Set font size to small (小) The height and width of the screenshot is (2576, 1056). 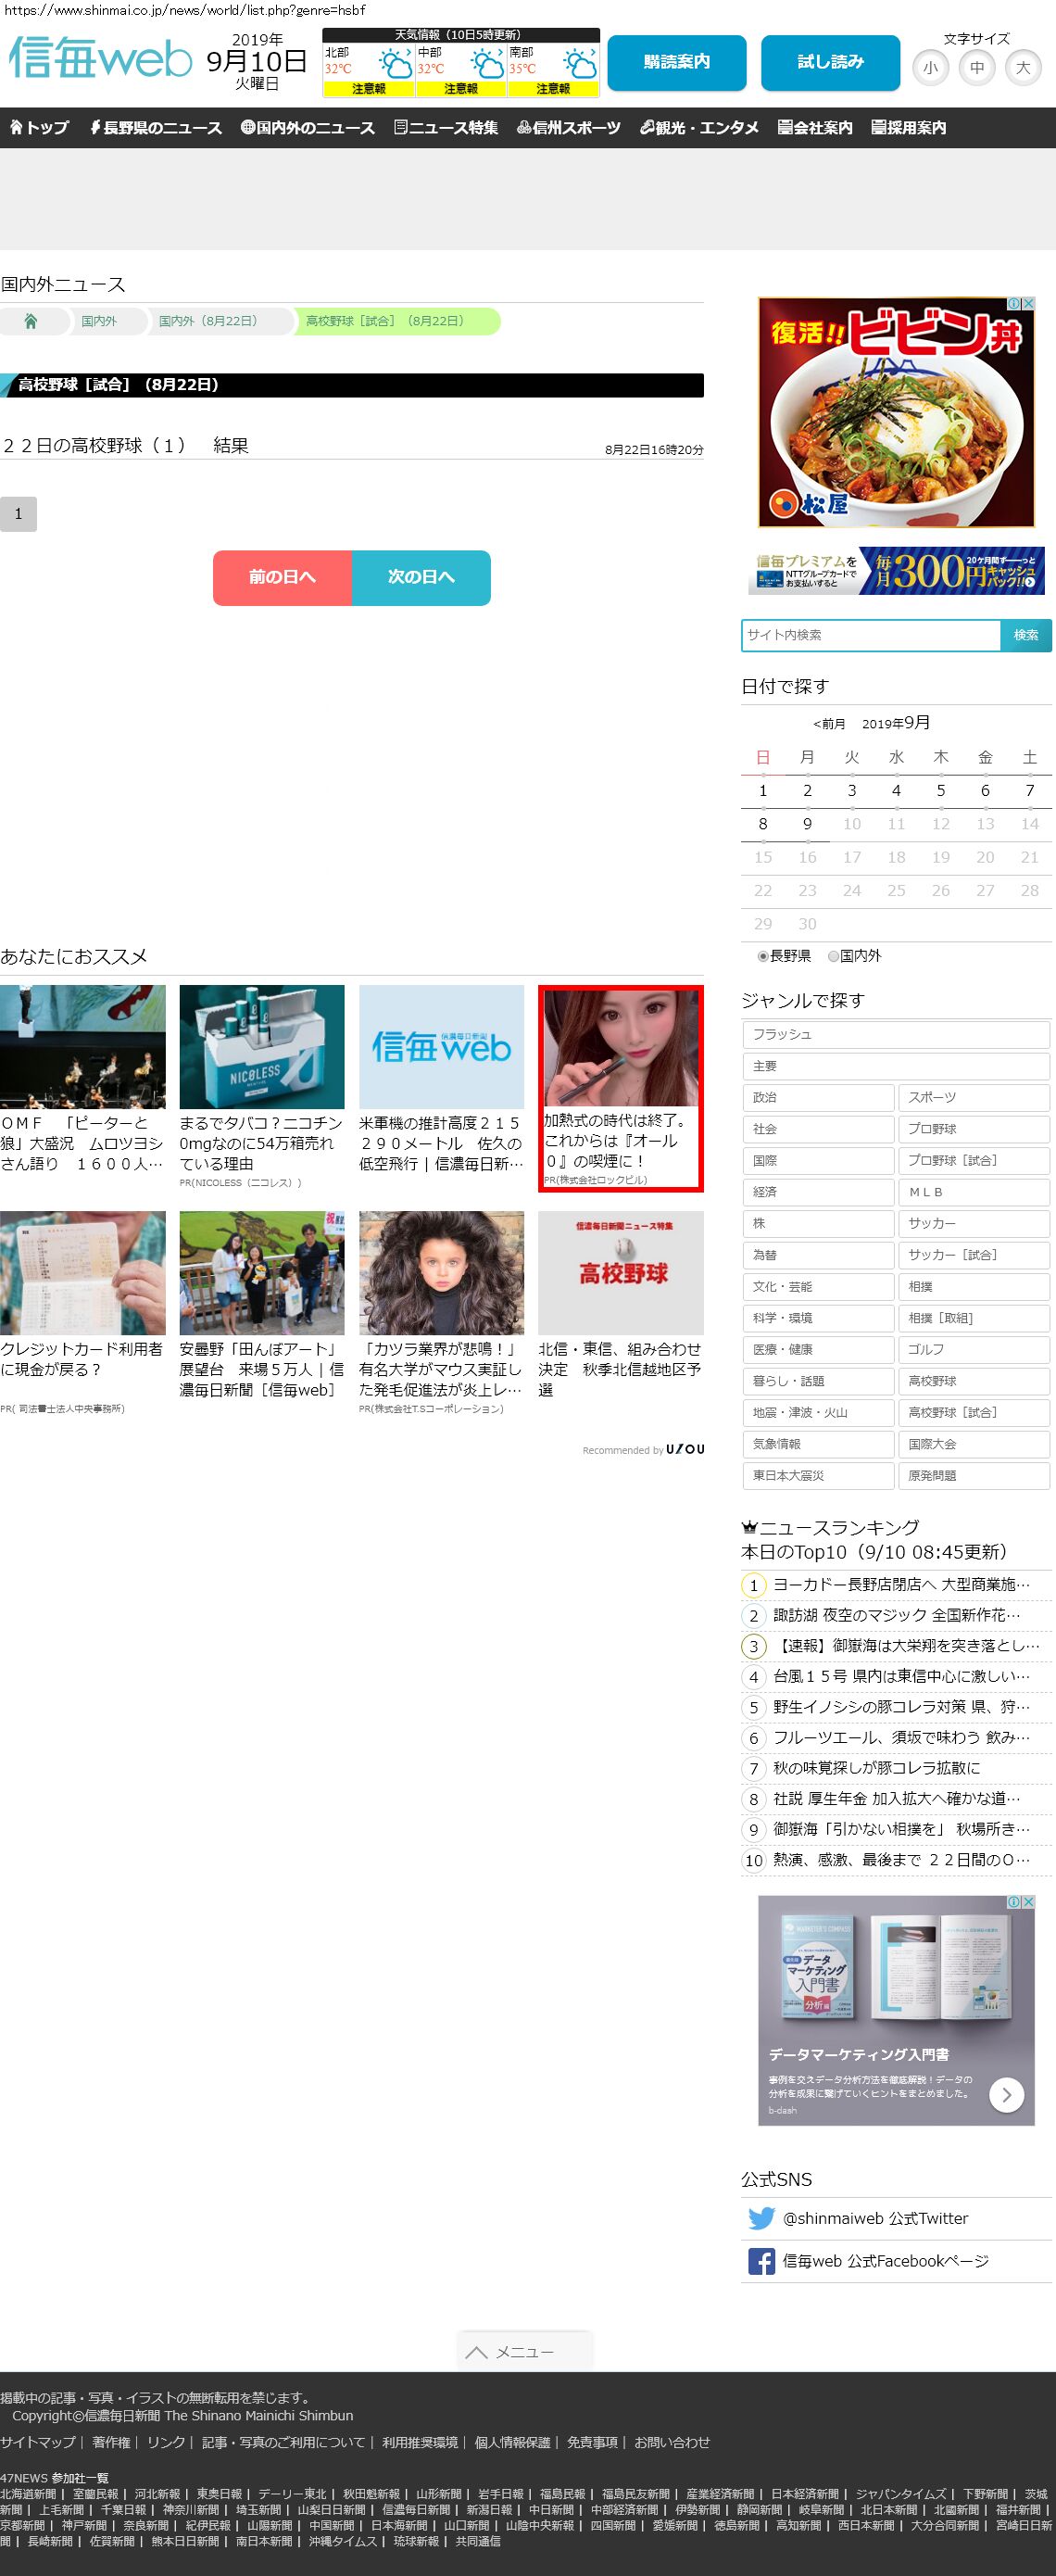pyautogui.click(x=931, y=68)
